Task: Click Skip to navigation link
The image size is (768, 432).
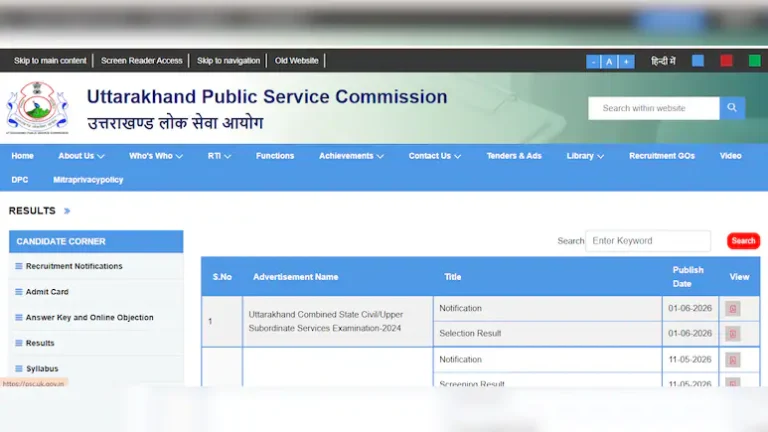Action: [228, 61]
